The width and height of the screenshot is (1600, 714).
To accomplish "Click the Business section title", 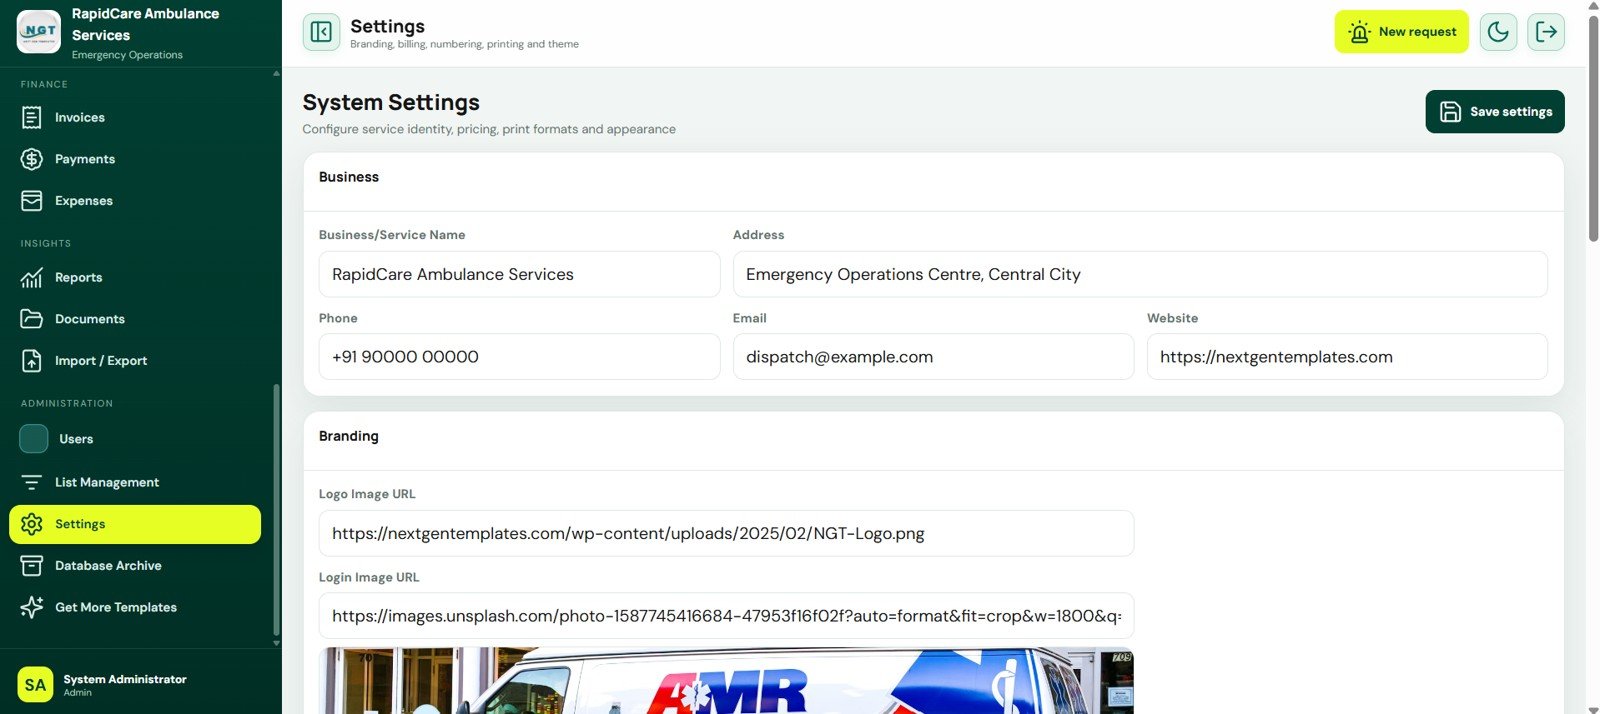I will (349, 177).
